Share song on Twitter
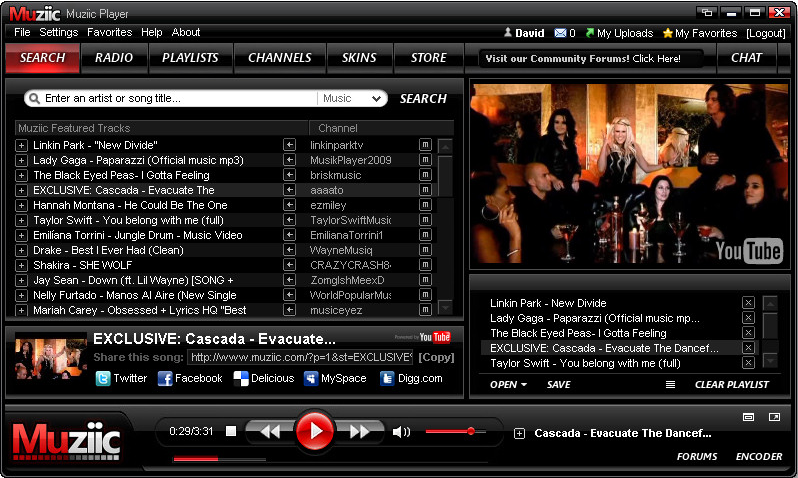The width and height of the screenshot is (798, 478). click(121, 379)
